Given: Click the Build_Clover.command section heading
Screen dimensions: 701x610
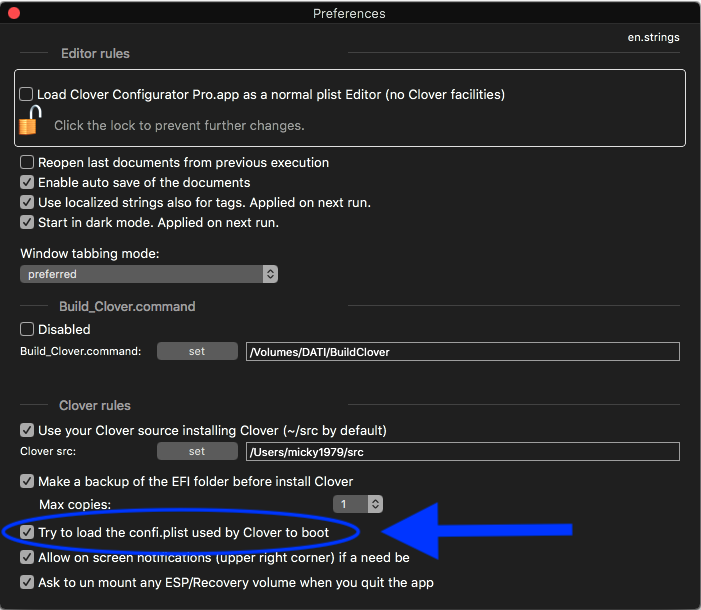Looking at the screenshot, I should pos(127,306).
